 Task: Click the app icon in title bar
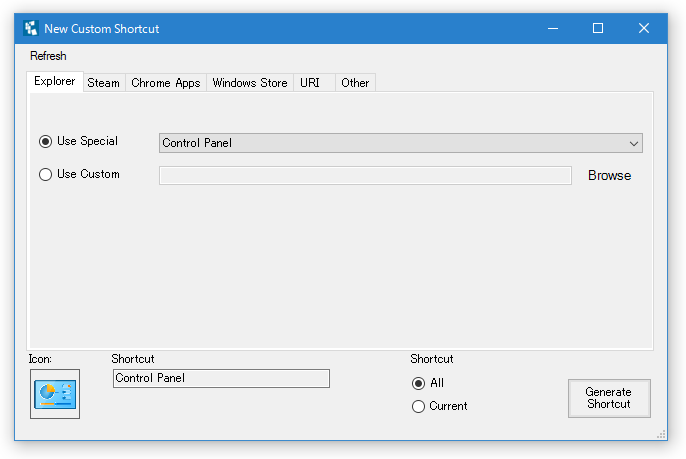(31, 28)
